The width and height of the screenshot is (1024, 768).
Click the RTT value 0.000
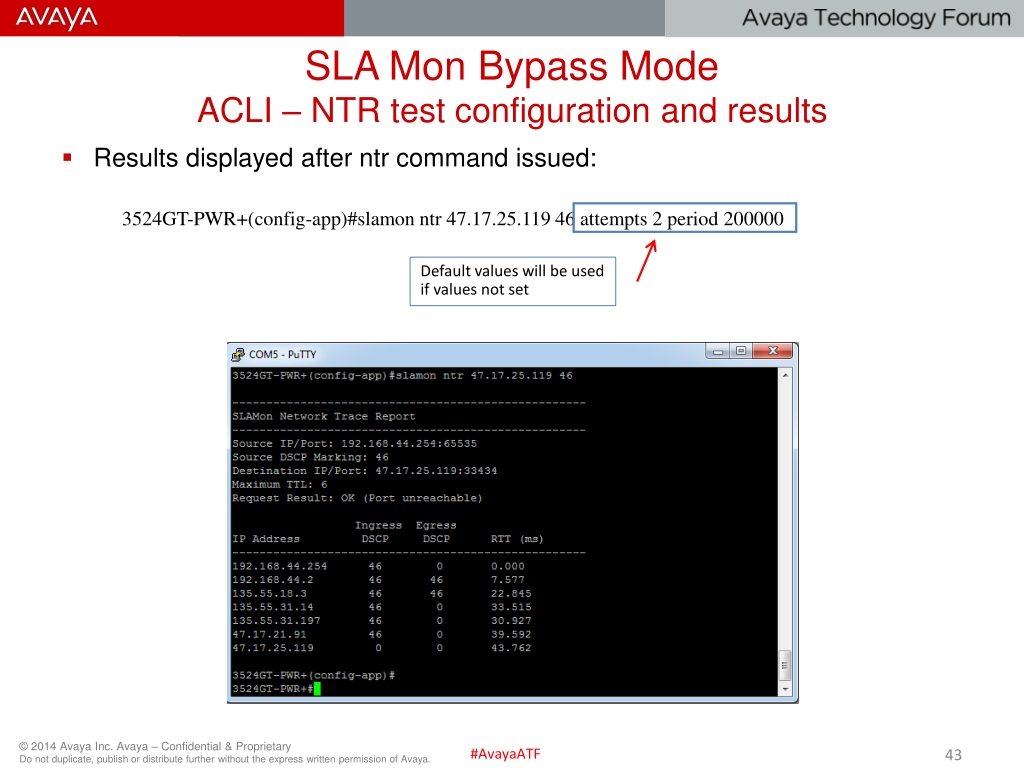[x=507, y=566]
